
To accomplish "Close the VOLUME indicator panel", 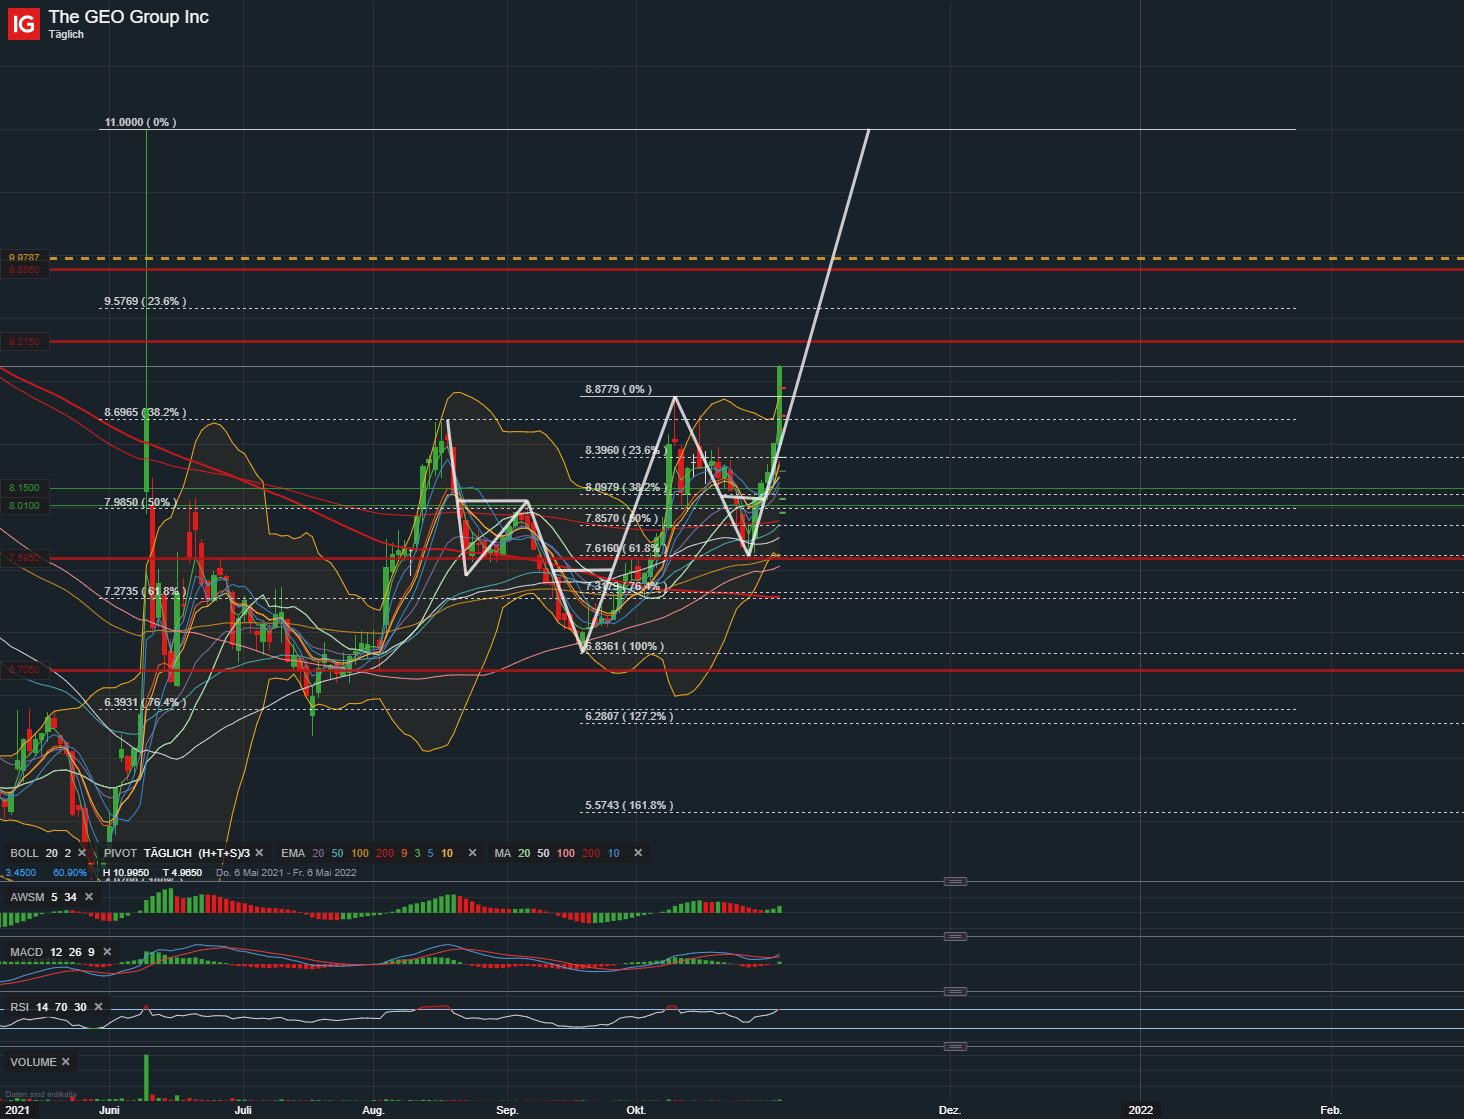I will coord(66,1062).
